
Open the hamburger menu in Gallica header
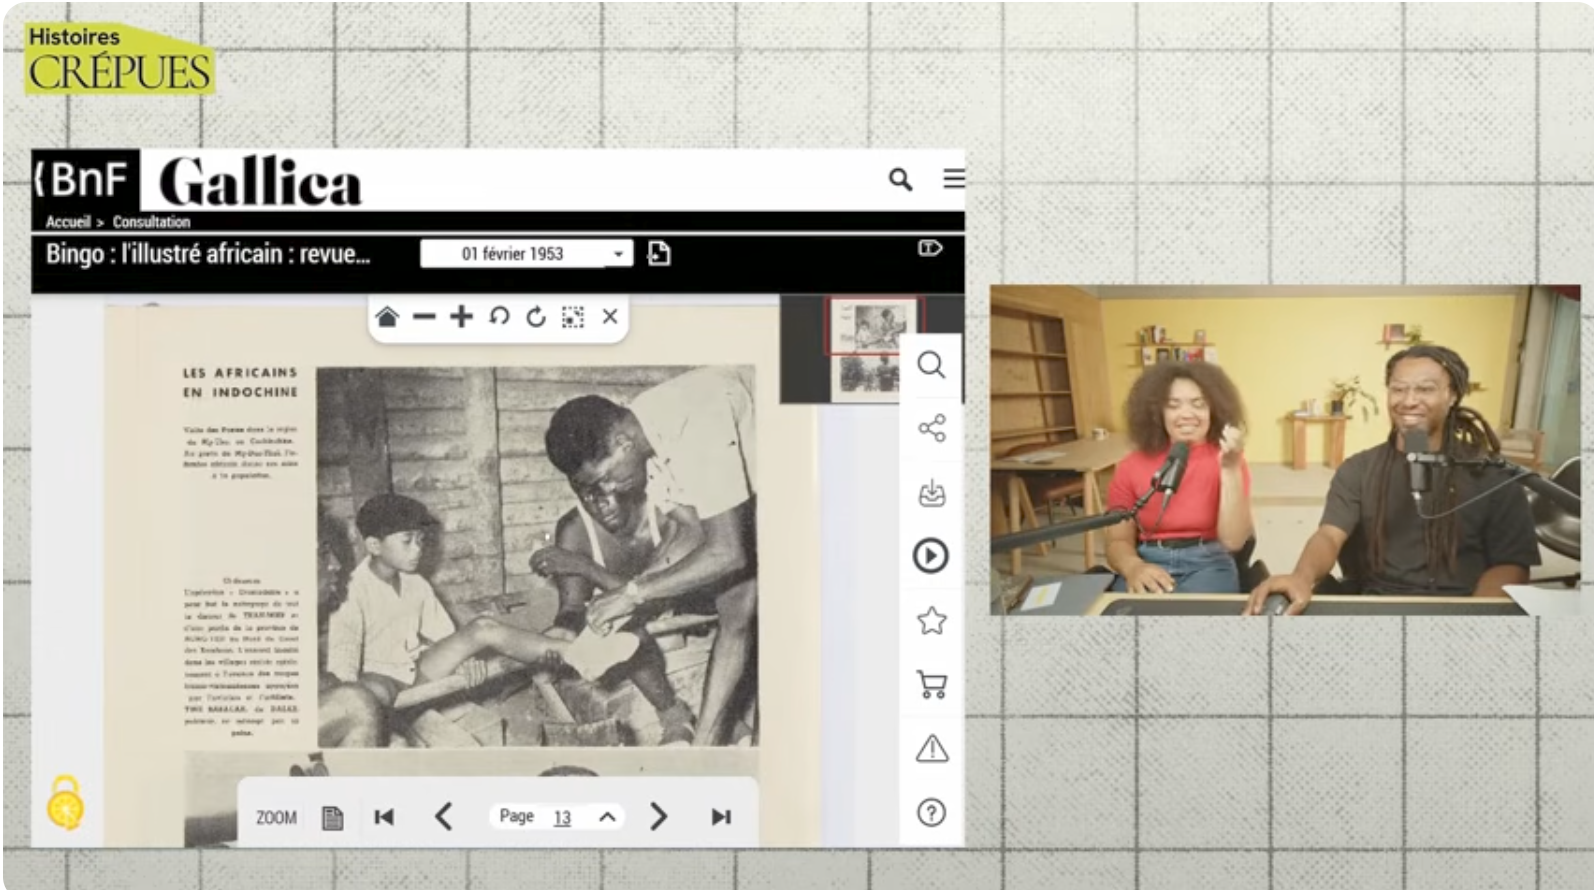pyautogui.click(x=954, y=178)
